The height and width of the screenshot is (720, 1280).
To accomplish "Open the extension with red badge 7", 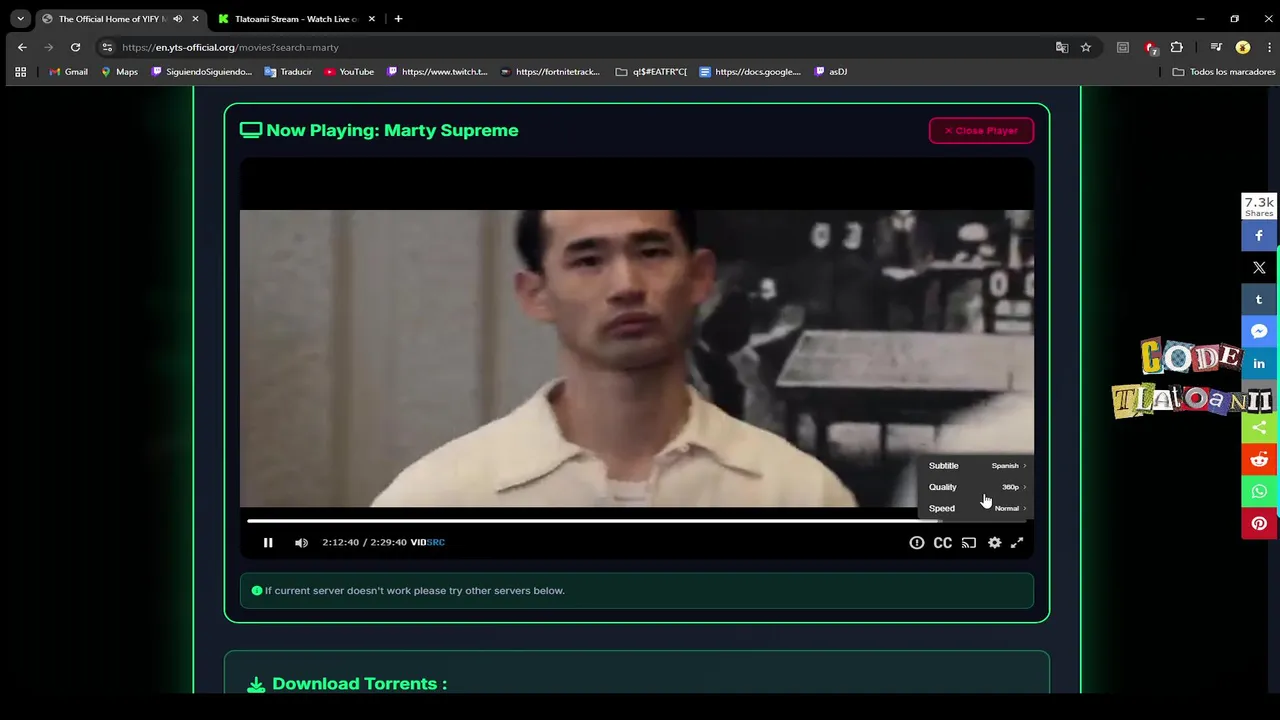I will coord(1151,47).
